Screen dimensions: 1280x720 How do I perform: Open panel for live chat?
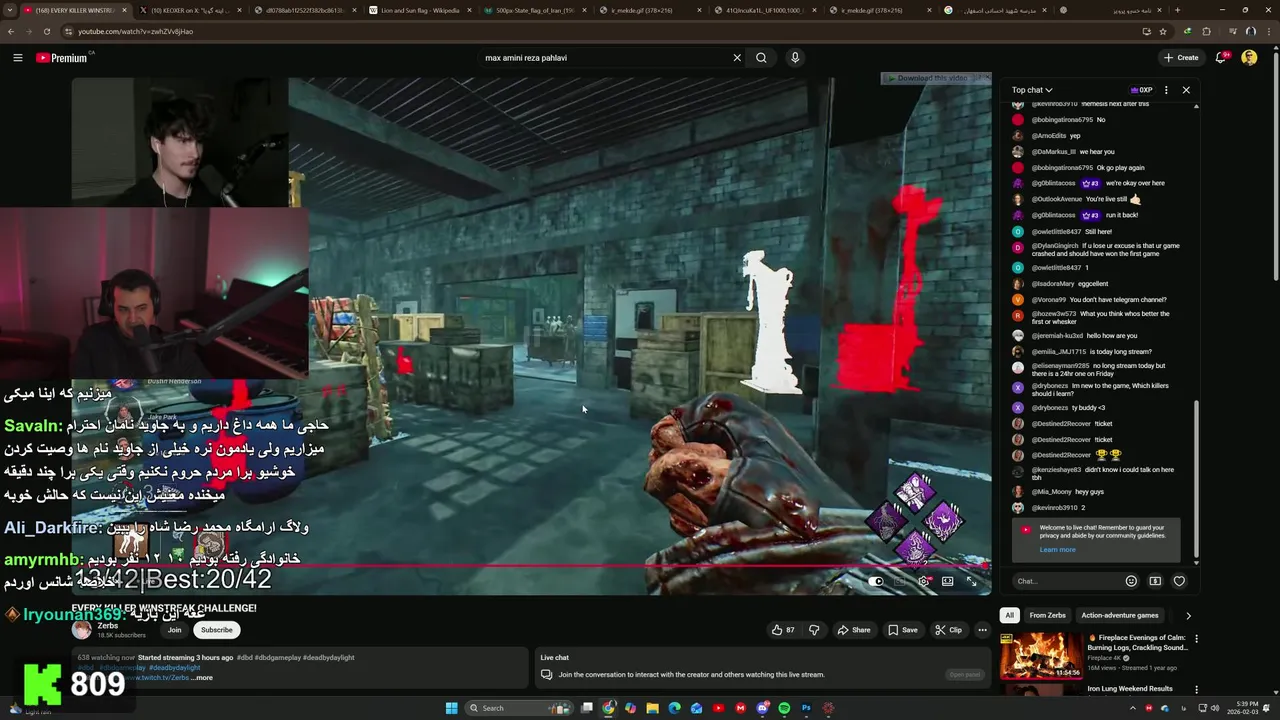click(x=965, y=674)
